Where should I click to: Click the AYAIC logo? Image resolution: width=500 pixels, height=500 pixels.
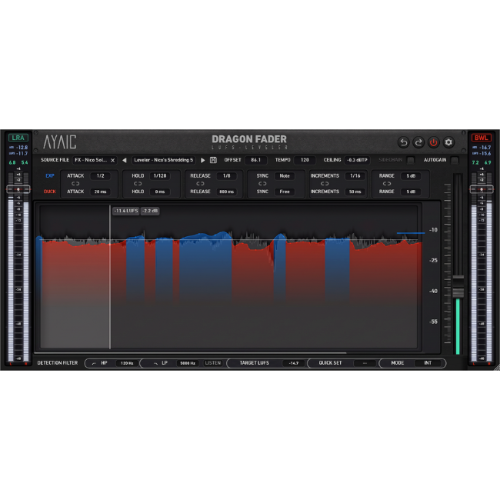pos(60,142)
